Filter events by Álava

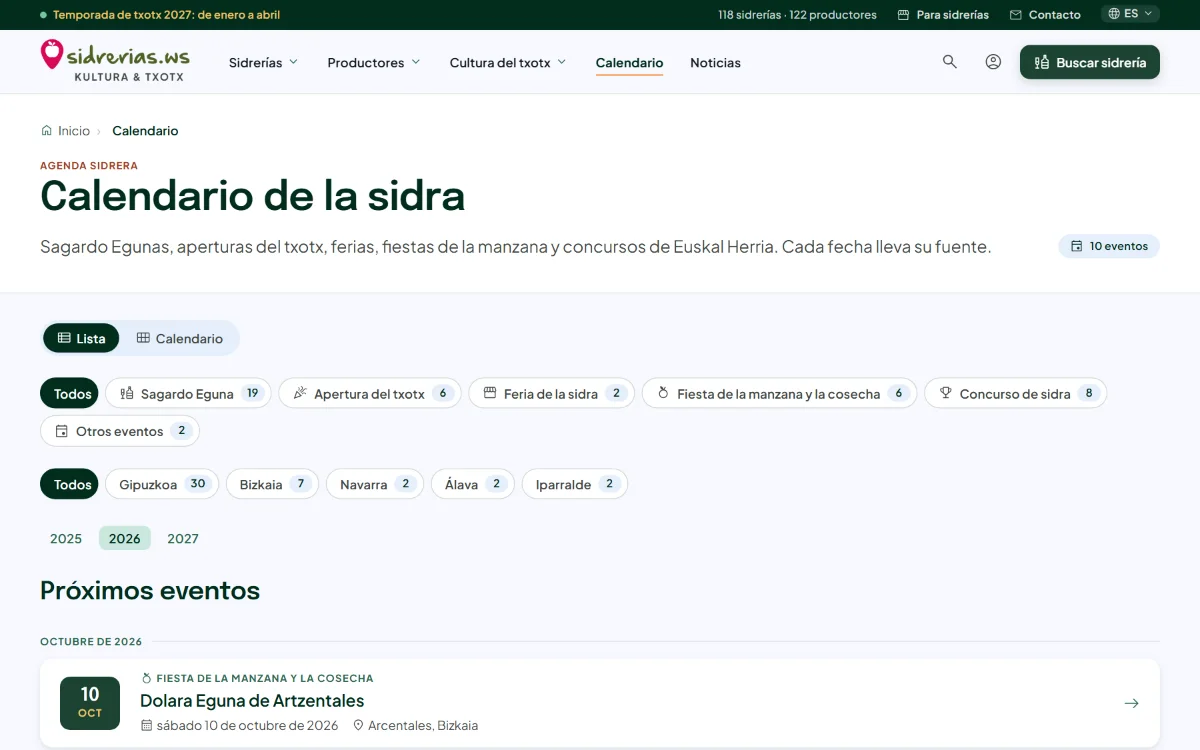(473, 484)
